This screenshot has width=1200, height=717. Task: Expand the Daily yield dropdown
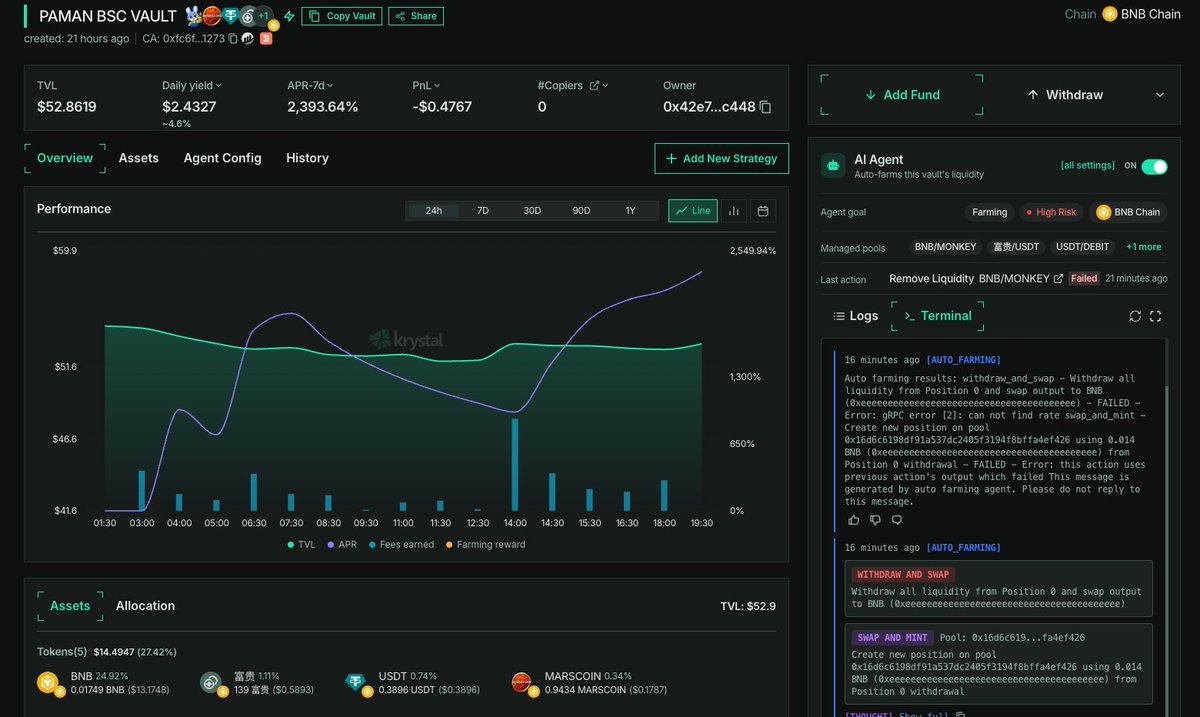pyautogui.click(x=218, y=86)
